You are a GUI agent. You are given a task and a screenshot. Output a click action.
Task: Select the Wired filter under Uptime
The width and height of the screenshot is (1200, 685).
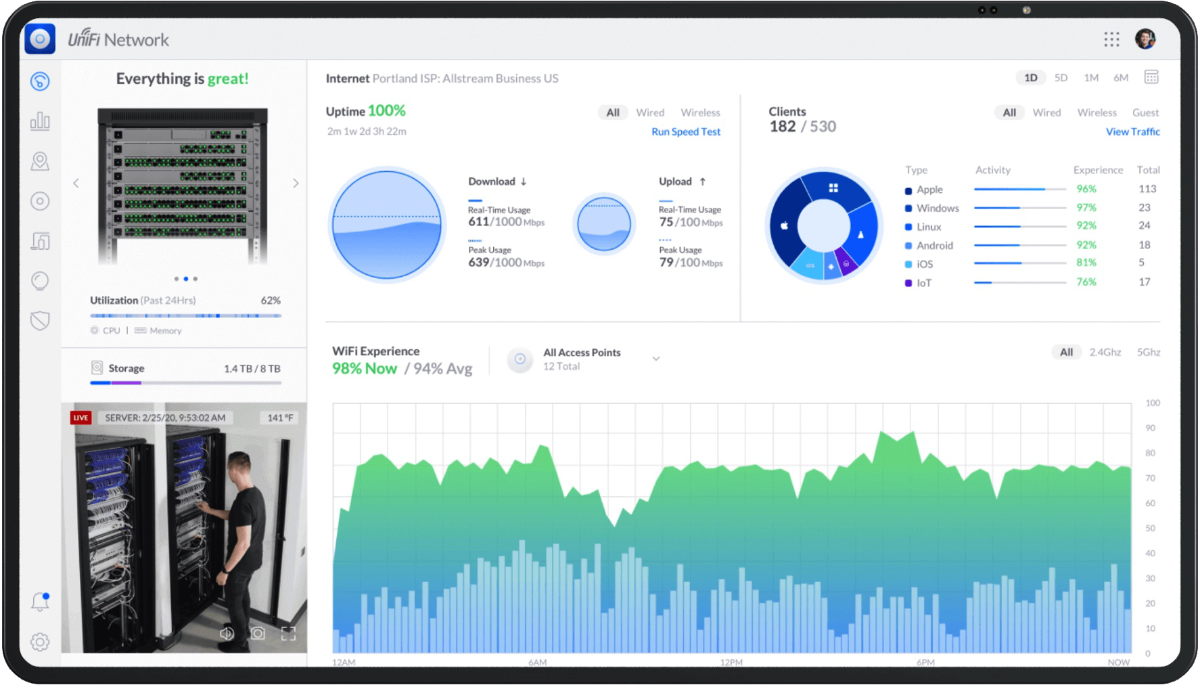click(650, 113)
